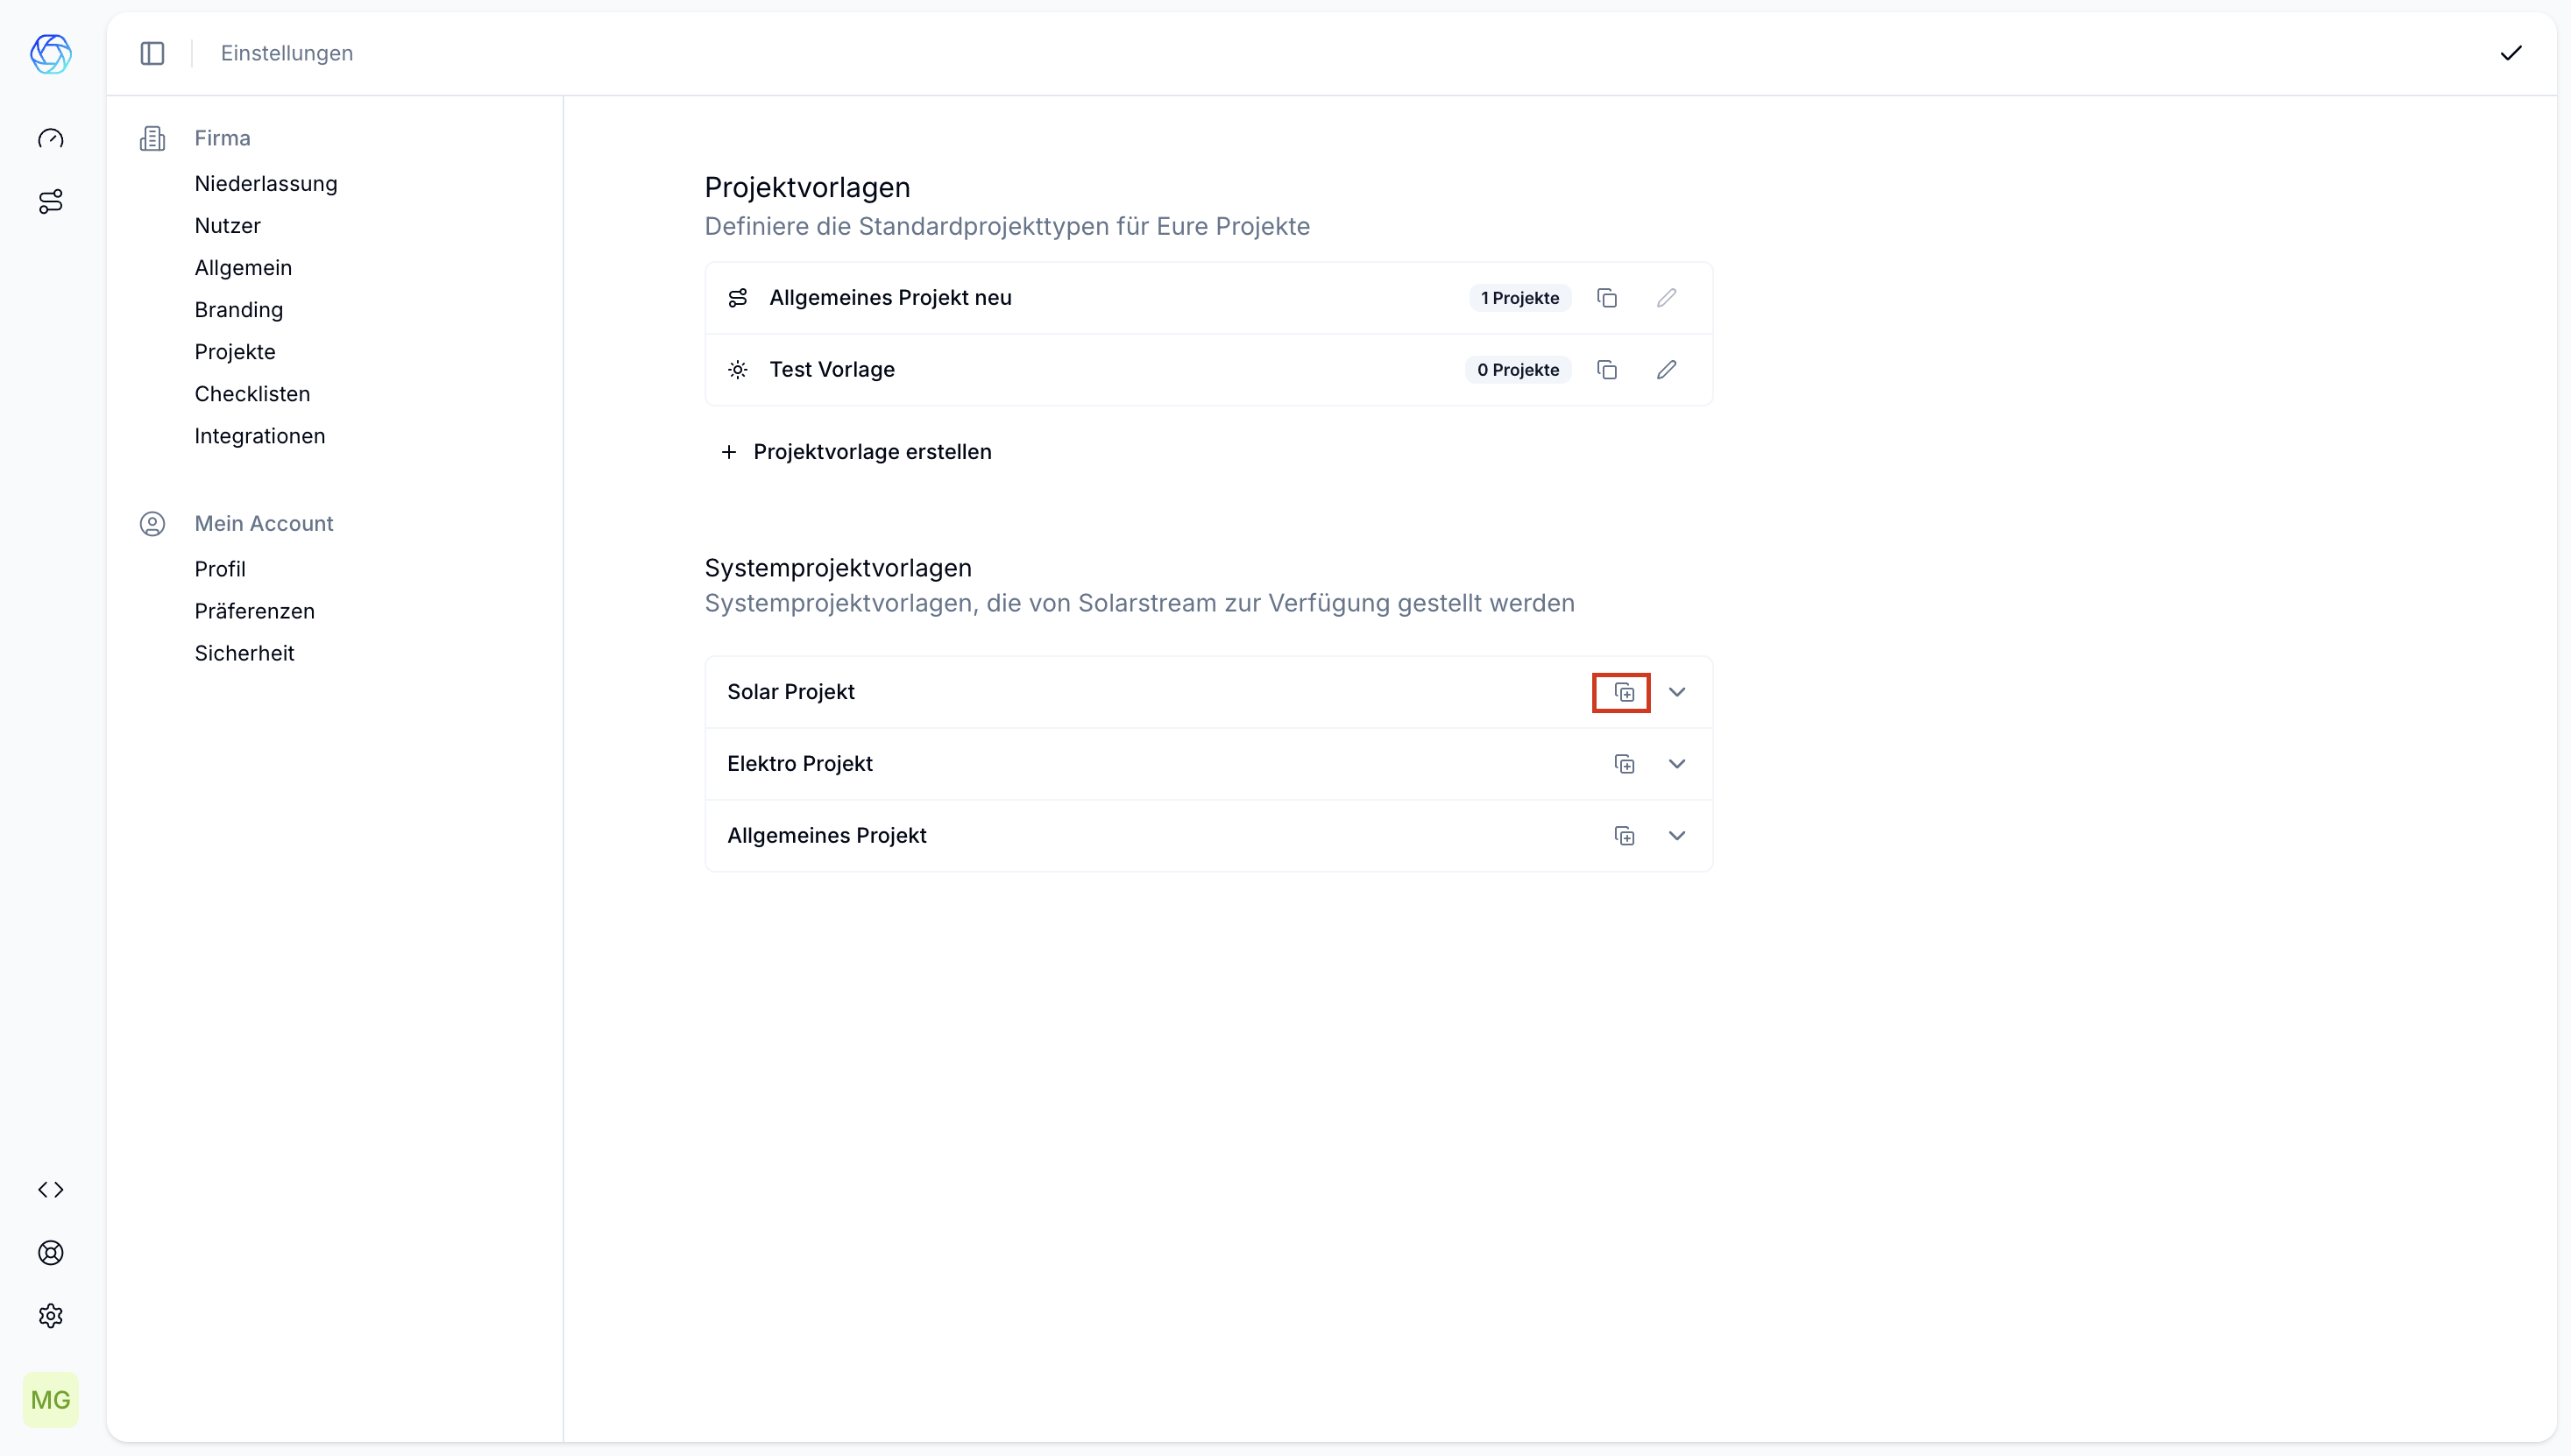The height and width of the screenshot is (1456, 2571).
Task: Open the dashboard gauge icon
Action: 50,138
